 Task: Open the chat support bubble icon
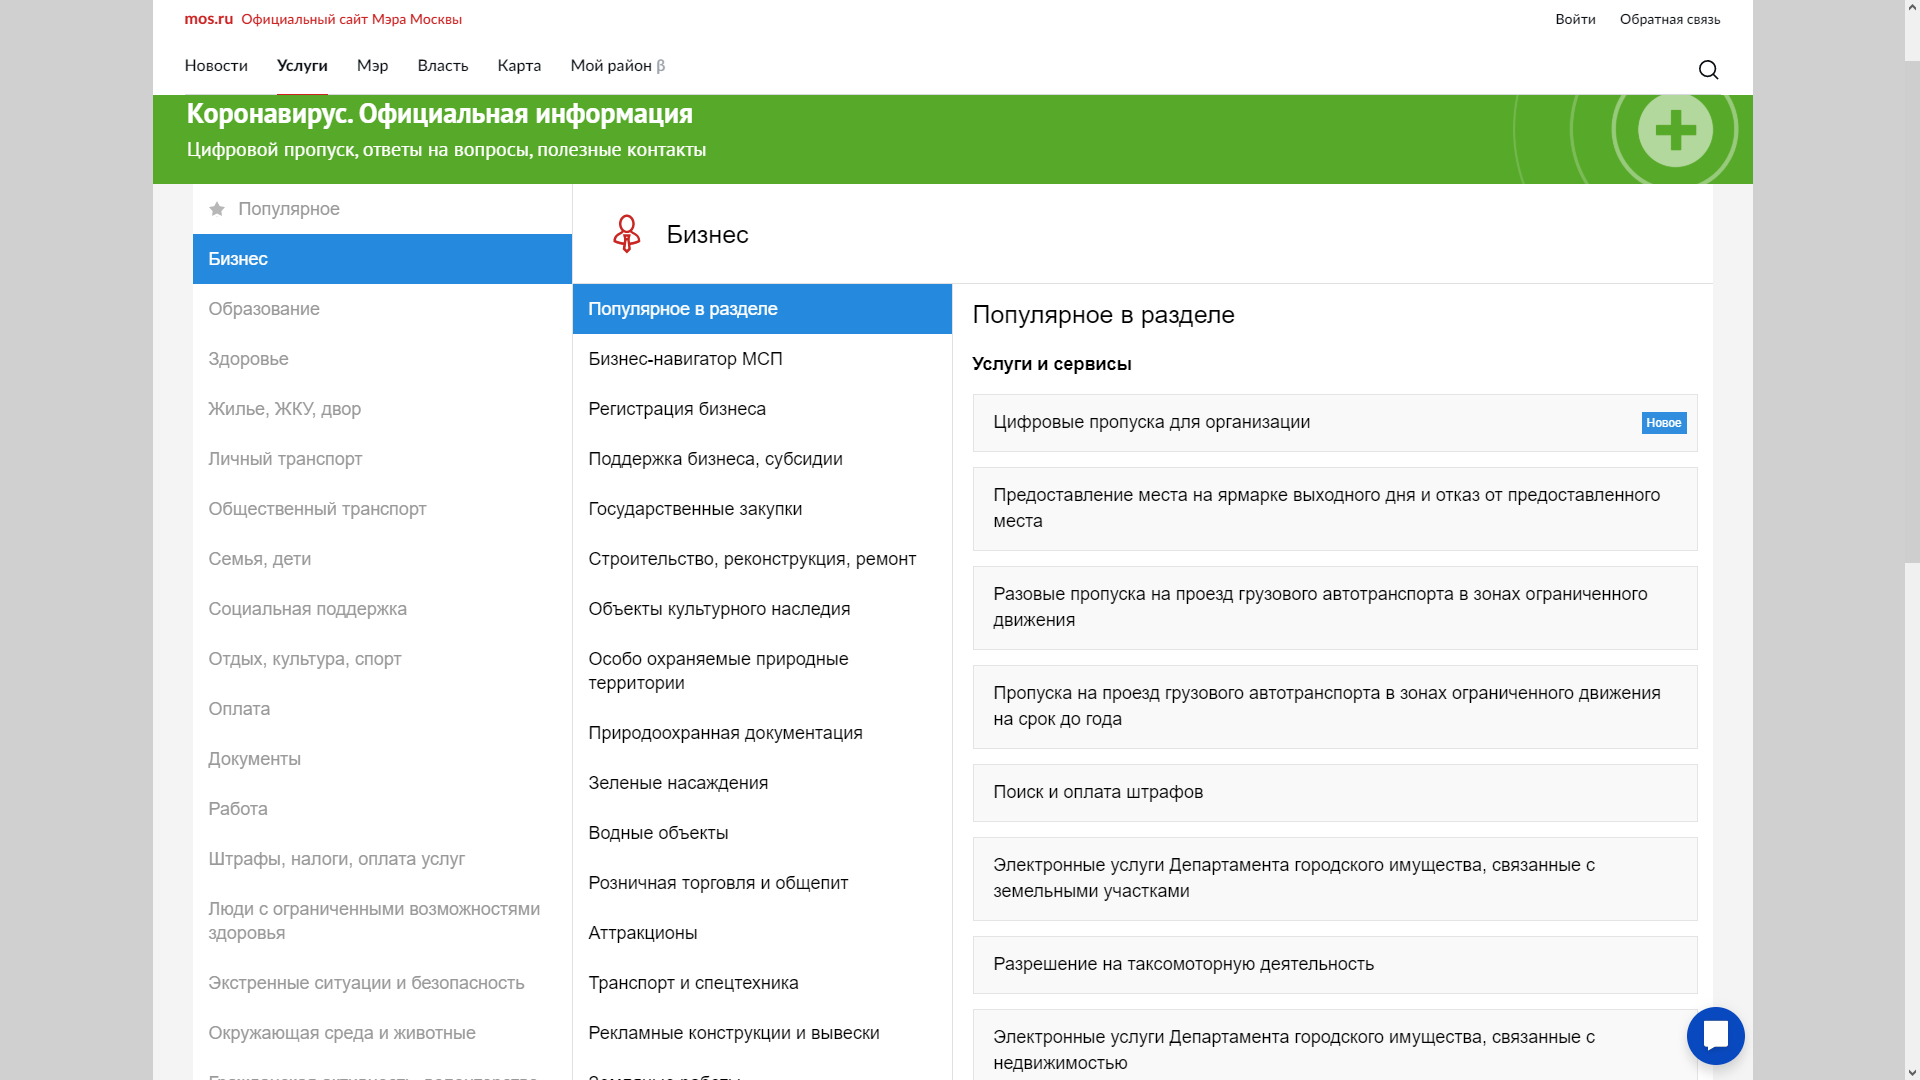[x=1716, y=1036]
